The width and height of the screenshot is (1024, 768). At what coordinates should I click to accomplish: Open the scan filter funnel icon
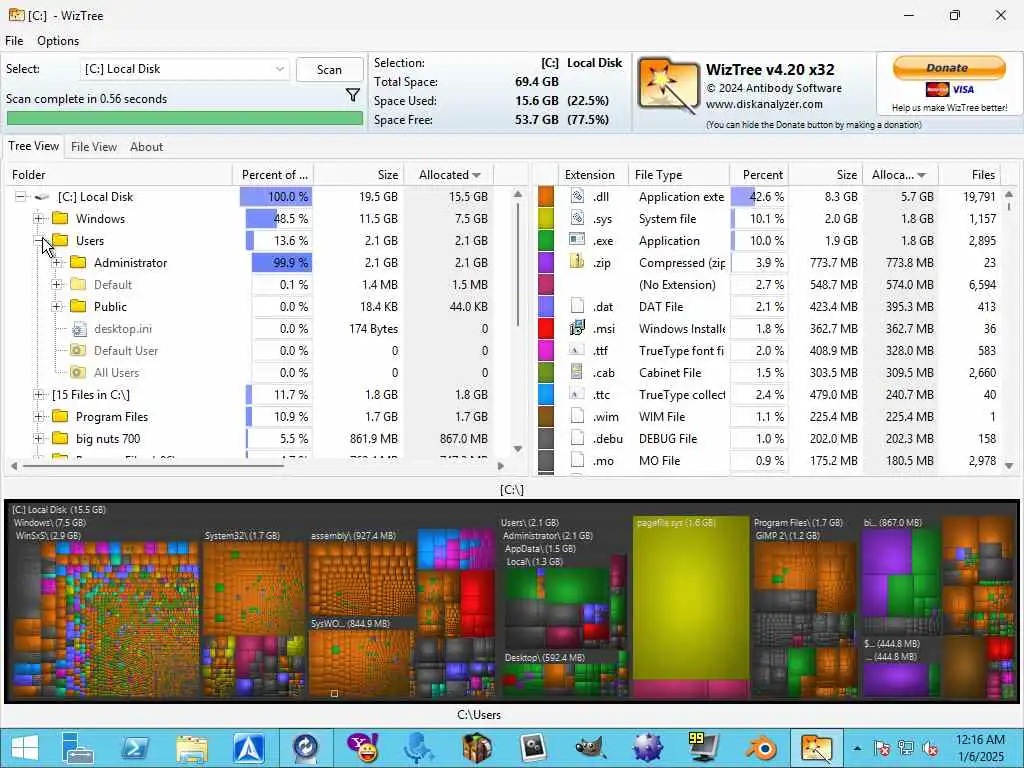(353, 96)
